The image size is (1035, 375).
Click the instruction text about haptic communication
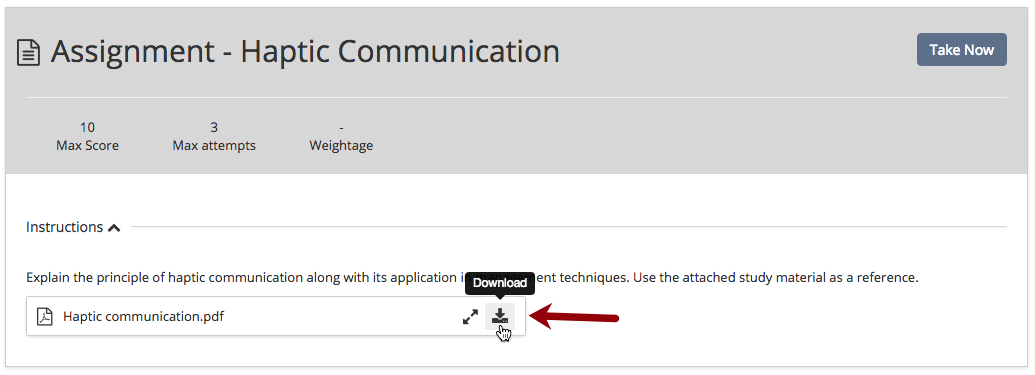point(472,277)
